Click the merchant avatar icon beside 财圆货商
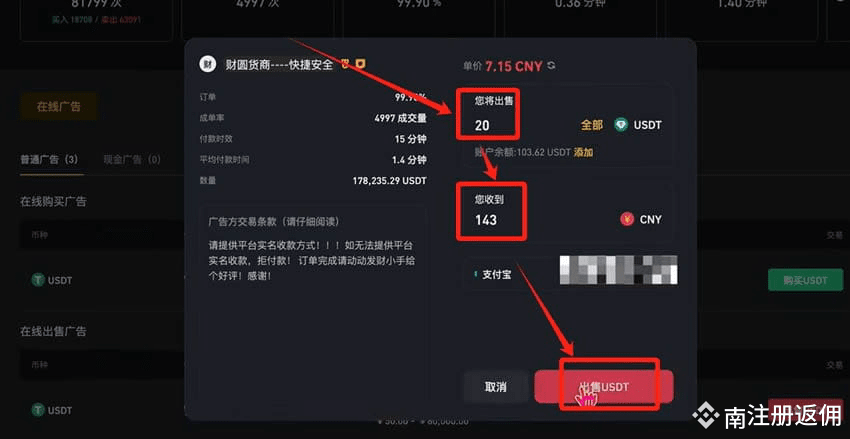 (207, 64)
